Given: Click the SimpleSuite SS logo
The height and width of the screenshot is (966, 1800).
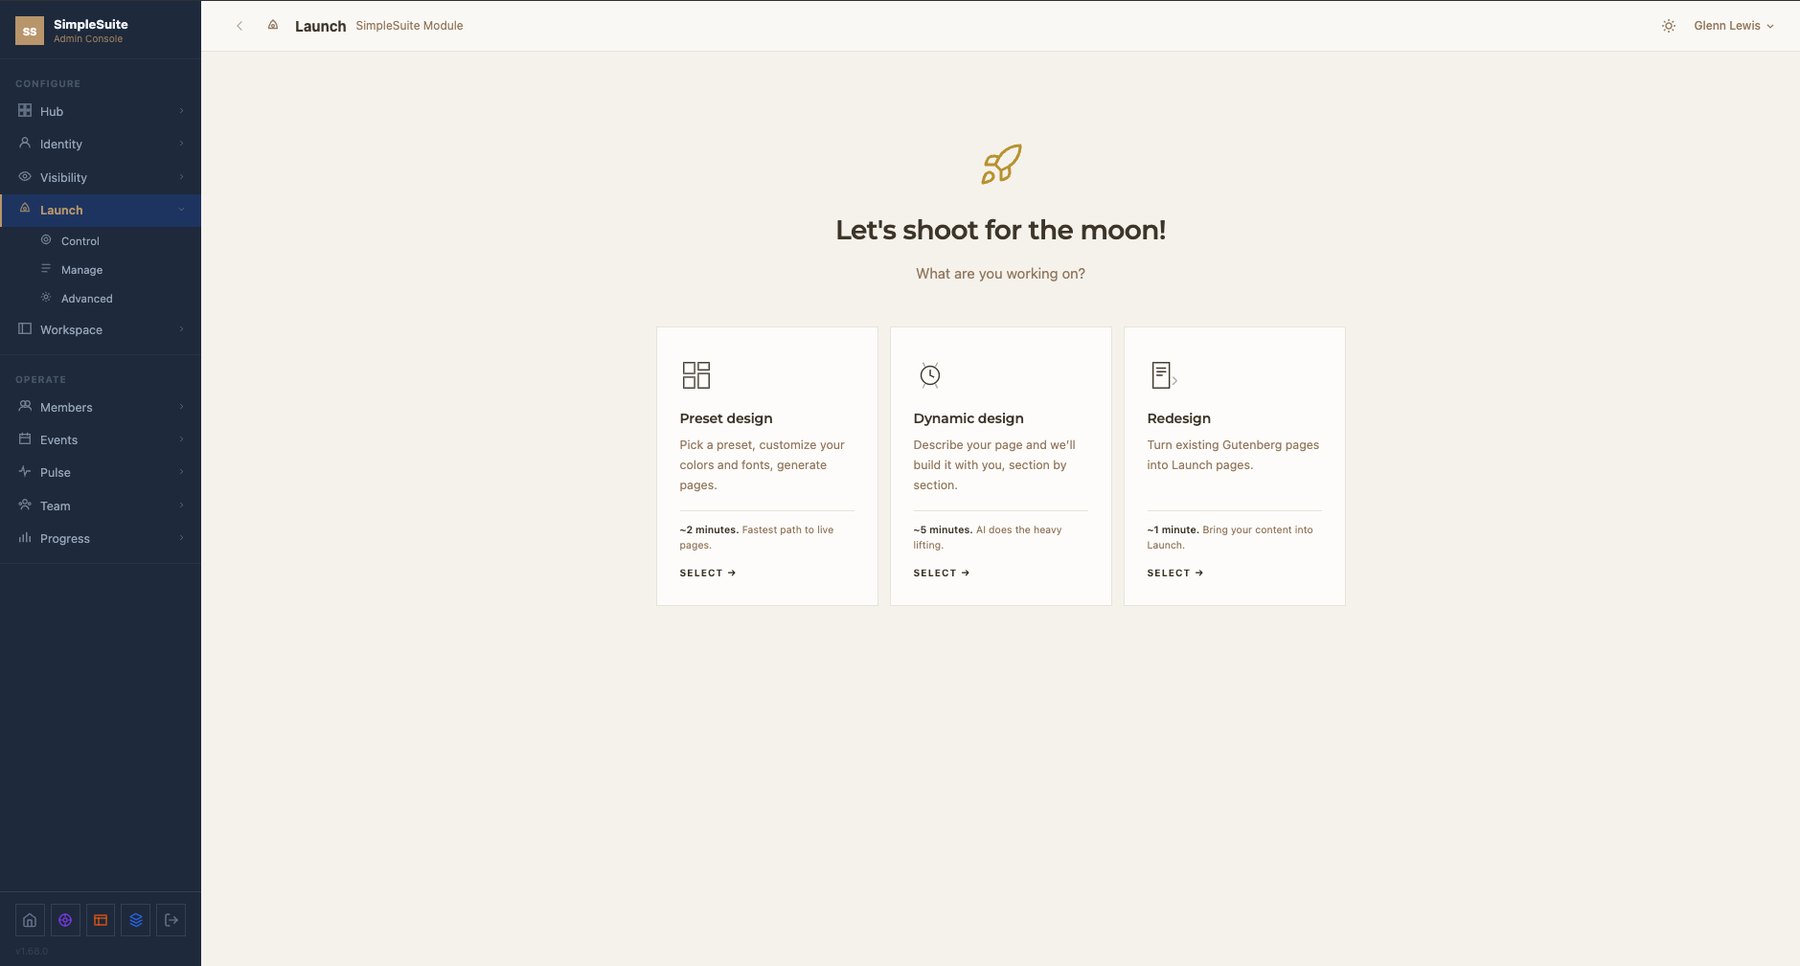Looking at the screenshot, I should pos(30,31).
